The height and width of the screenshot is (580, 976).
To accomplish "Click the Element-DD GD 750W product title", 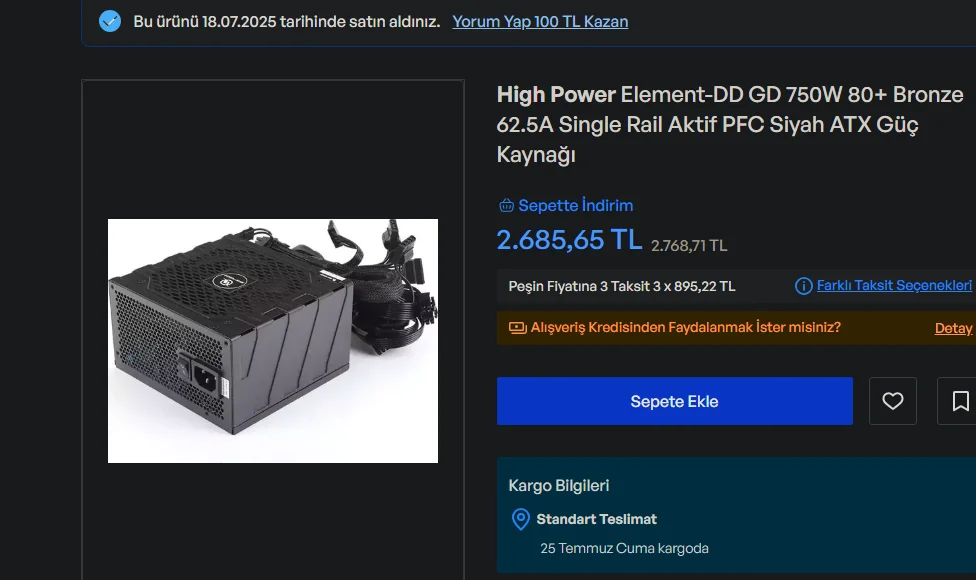I will pyautogui.click(x=730, y=124).
